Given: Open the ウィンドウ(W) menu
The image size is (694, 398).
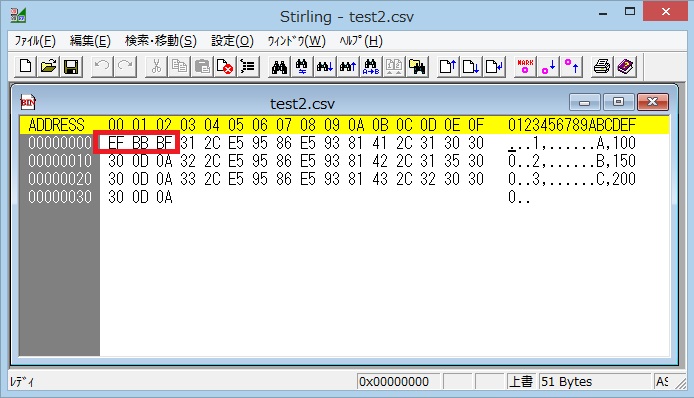Looking at the screenshot, I should 297,41.
